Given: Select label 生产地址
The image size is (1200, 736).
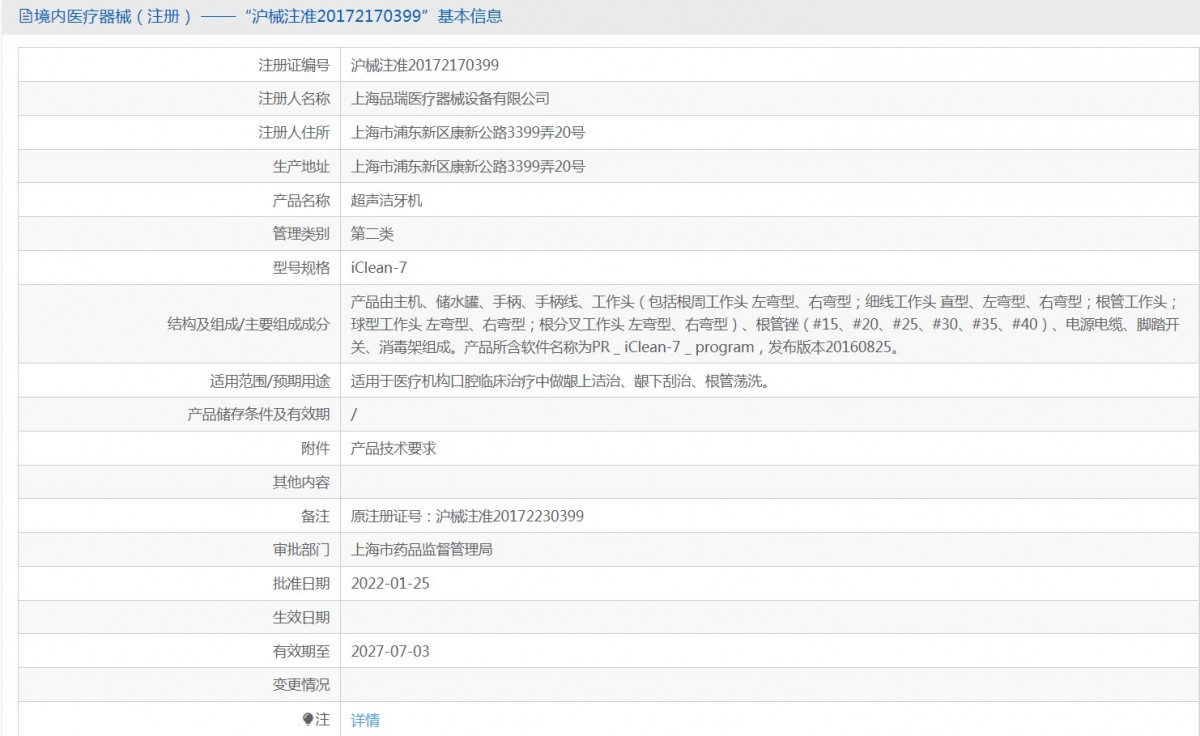Looking at the screenshot, I should coord(301,167).
